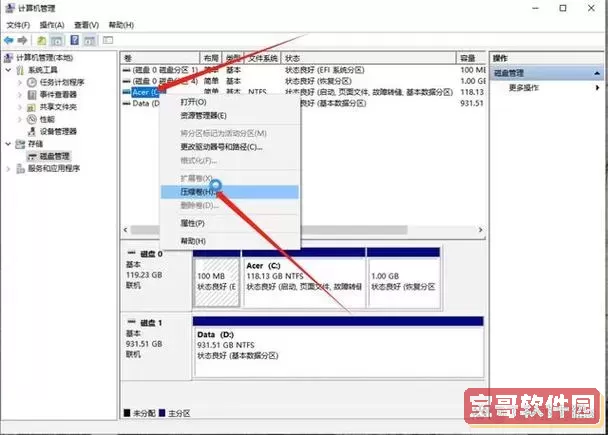
Task: Click the 性能 gauge icon in tree
Action: point(32,119)
